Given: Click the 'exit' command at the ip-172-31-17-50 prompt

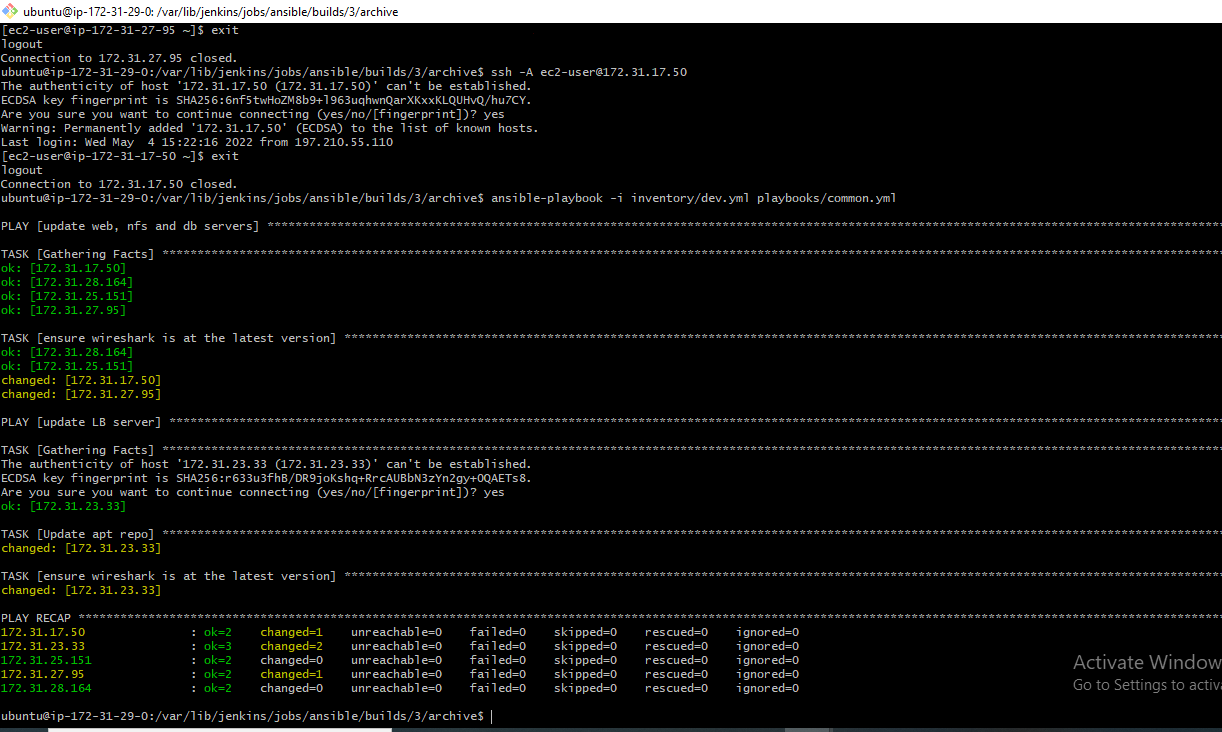Looking at the screenshot, I should point(225,156).
